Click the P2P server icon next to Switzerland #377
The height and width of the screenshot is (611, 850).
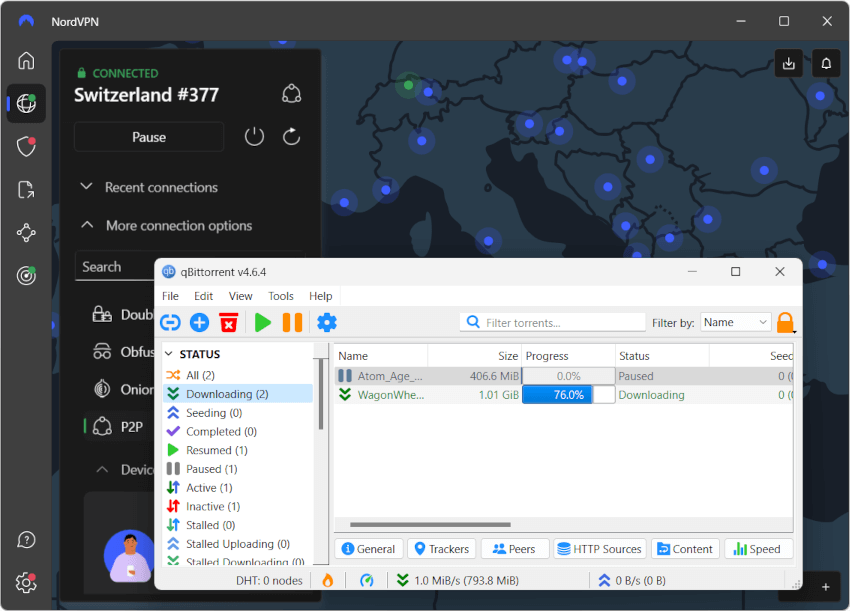292,94
